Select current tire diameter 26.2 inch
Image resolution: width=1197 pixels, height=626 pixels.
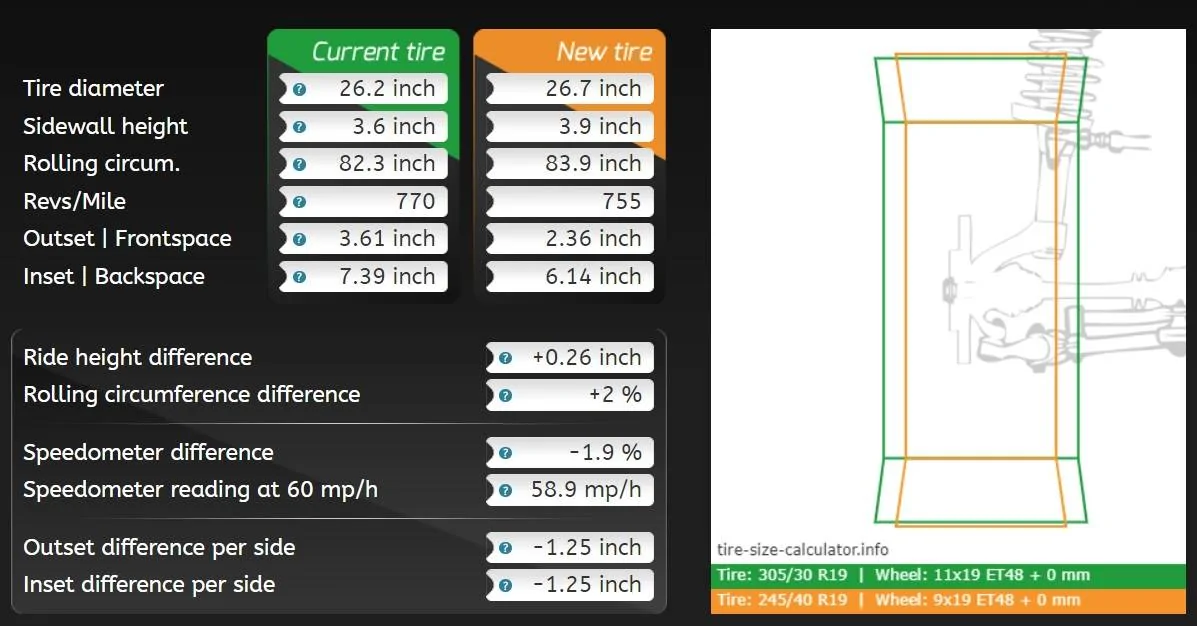(363, 89)
